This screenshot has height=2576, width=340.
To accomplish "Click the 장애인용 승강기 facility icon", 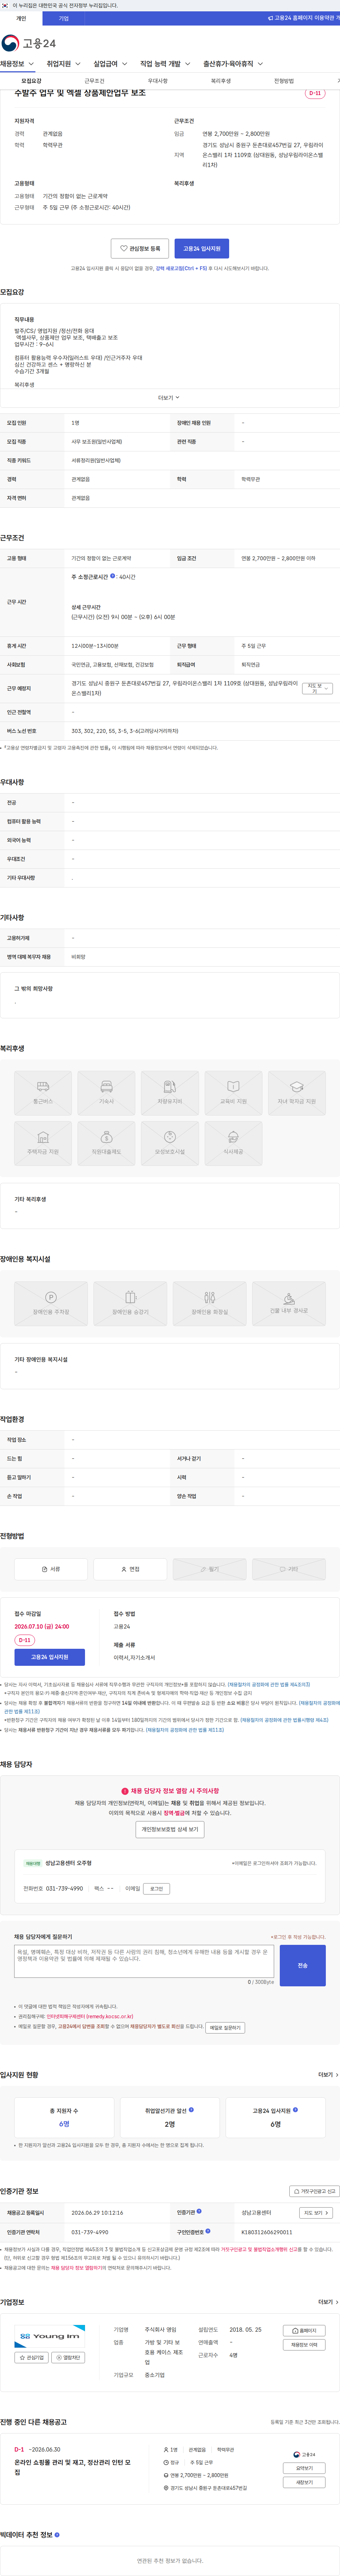I will click(130, 1304).
